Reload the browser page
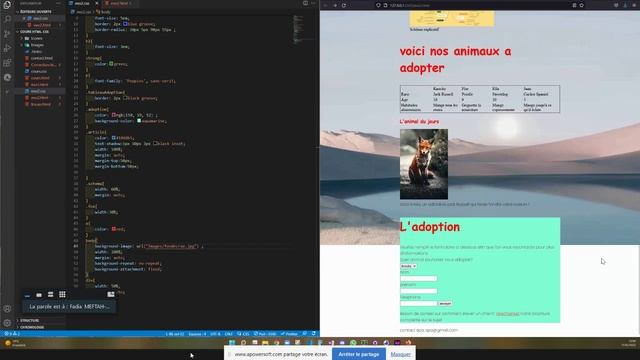Image resolution: width=640 pixels, height=360 pixels. click(344, 5)
